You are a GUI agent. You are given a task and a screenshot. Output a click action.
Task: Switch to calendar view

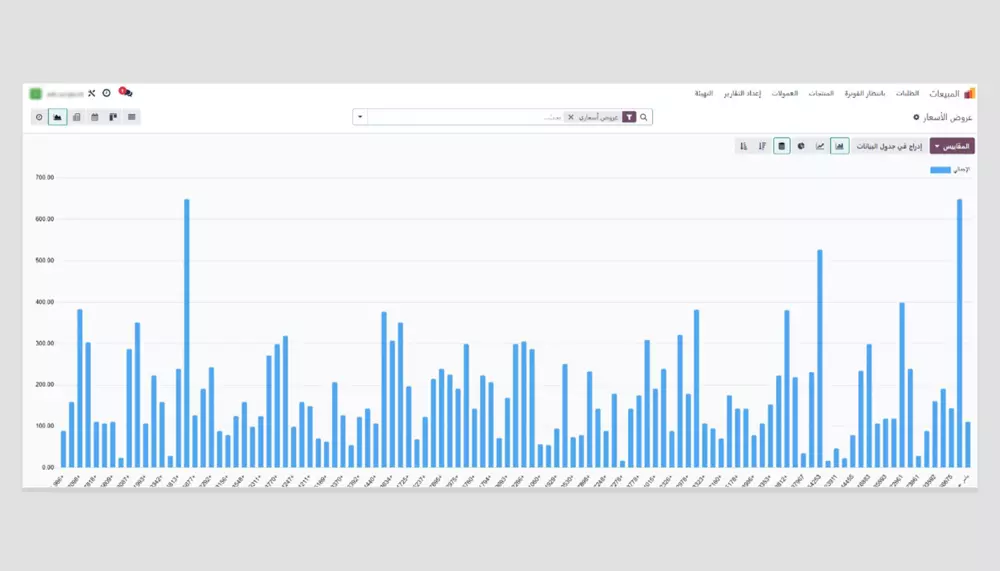point(94,117)
